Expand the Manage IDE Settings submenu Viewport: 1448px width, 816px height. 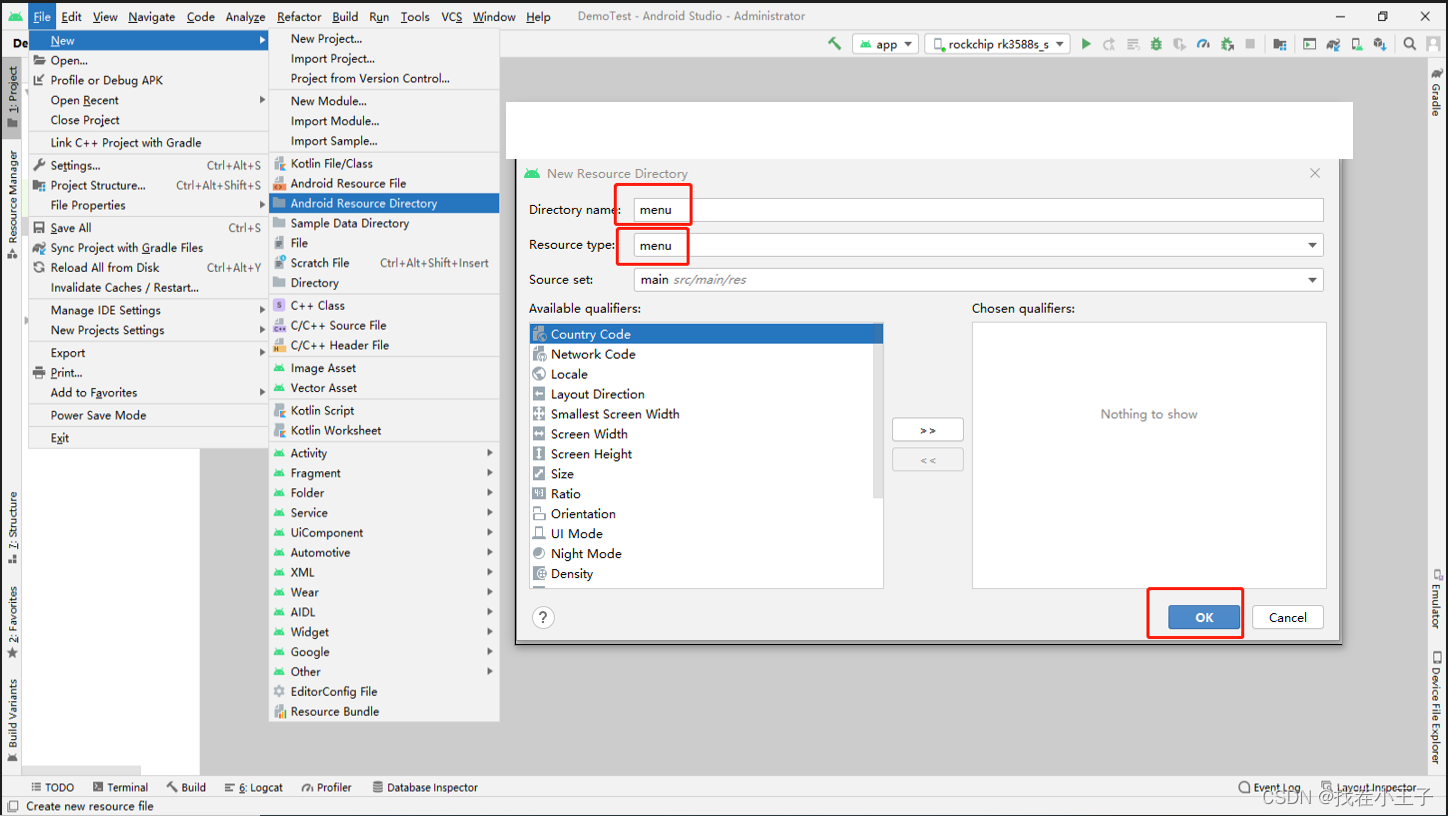coord(148,310)
